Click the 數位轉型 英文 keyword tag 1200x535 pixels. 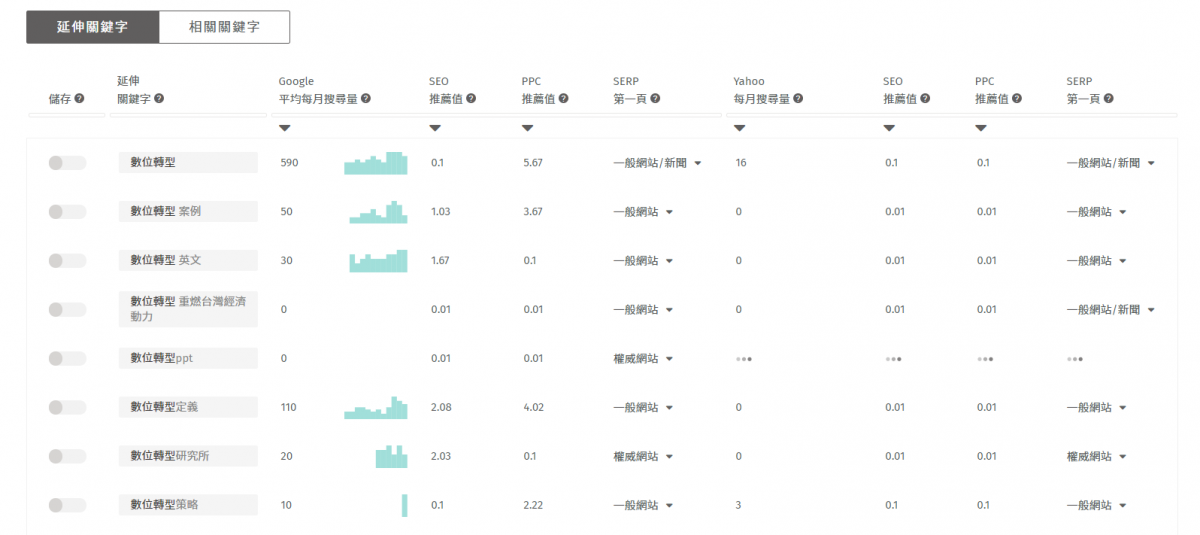pyautogui.click(x=188, y=260)
